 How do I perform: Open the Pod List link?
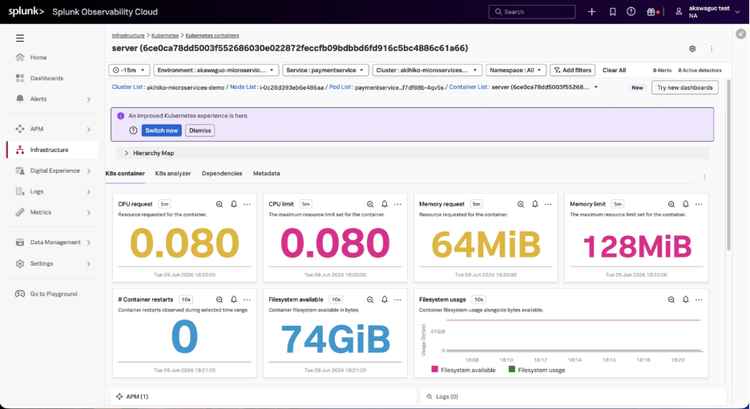[340, 87]
